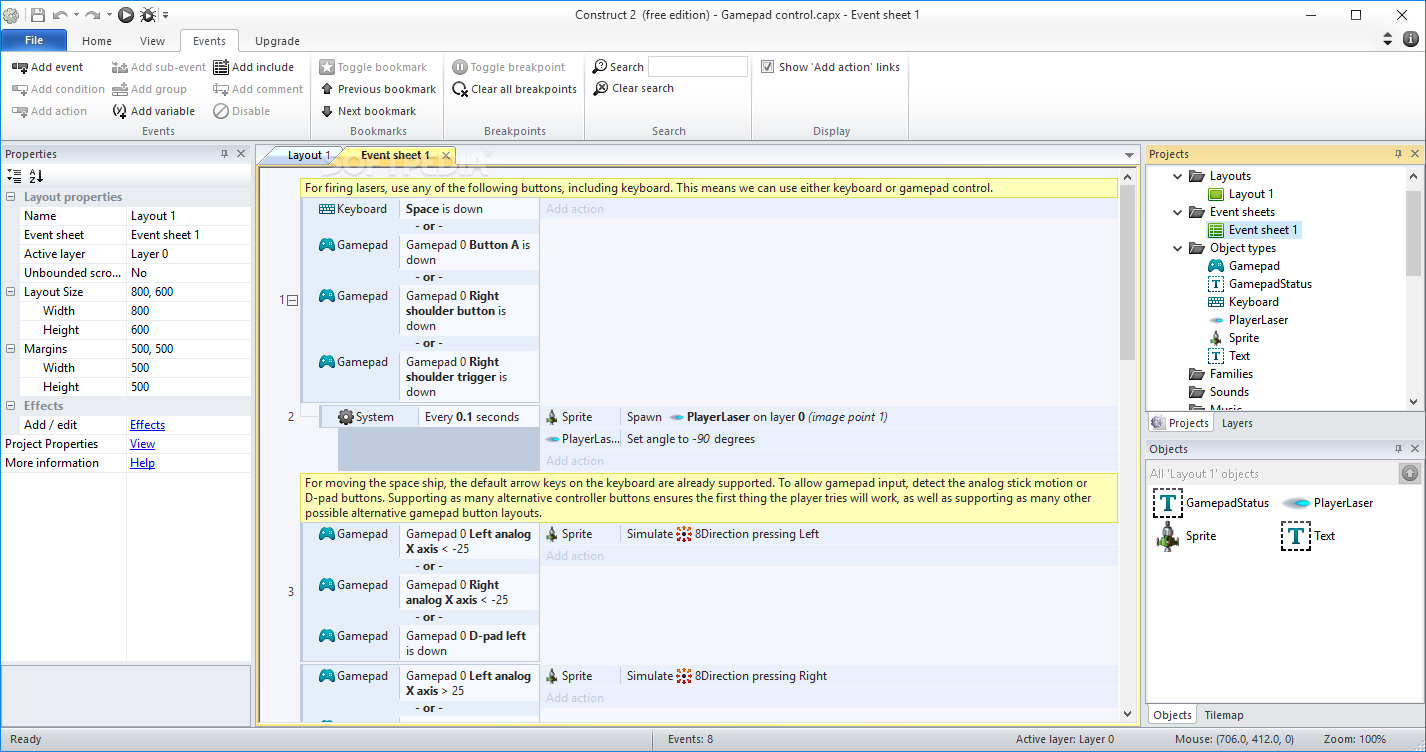Viewport: 1426px width, 752px height.
Task: Click Add action for event 1
Action: [575, 209]
